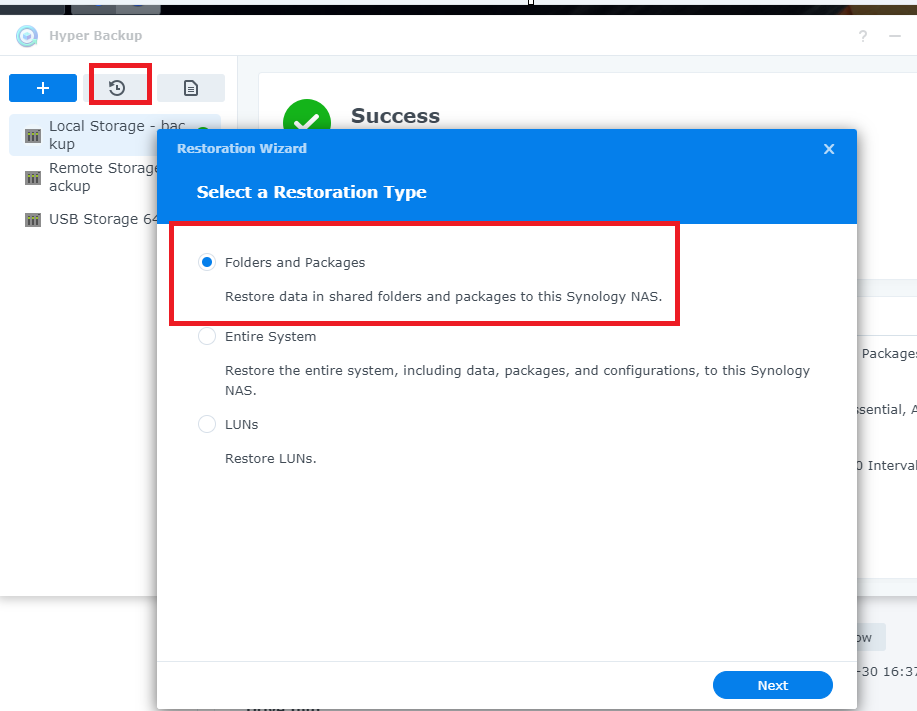
Task: Select the Local Storage backup task icon
Action: coord(31,133)
